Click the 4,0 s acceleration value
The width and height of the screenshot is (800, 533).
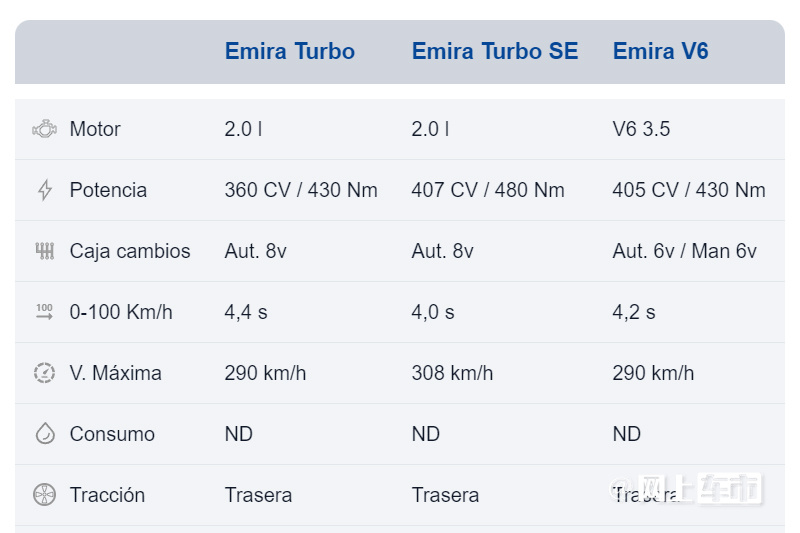(x=433, y=312)
